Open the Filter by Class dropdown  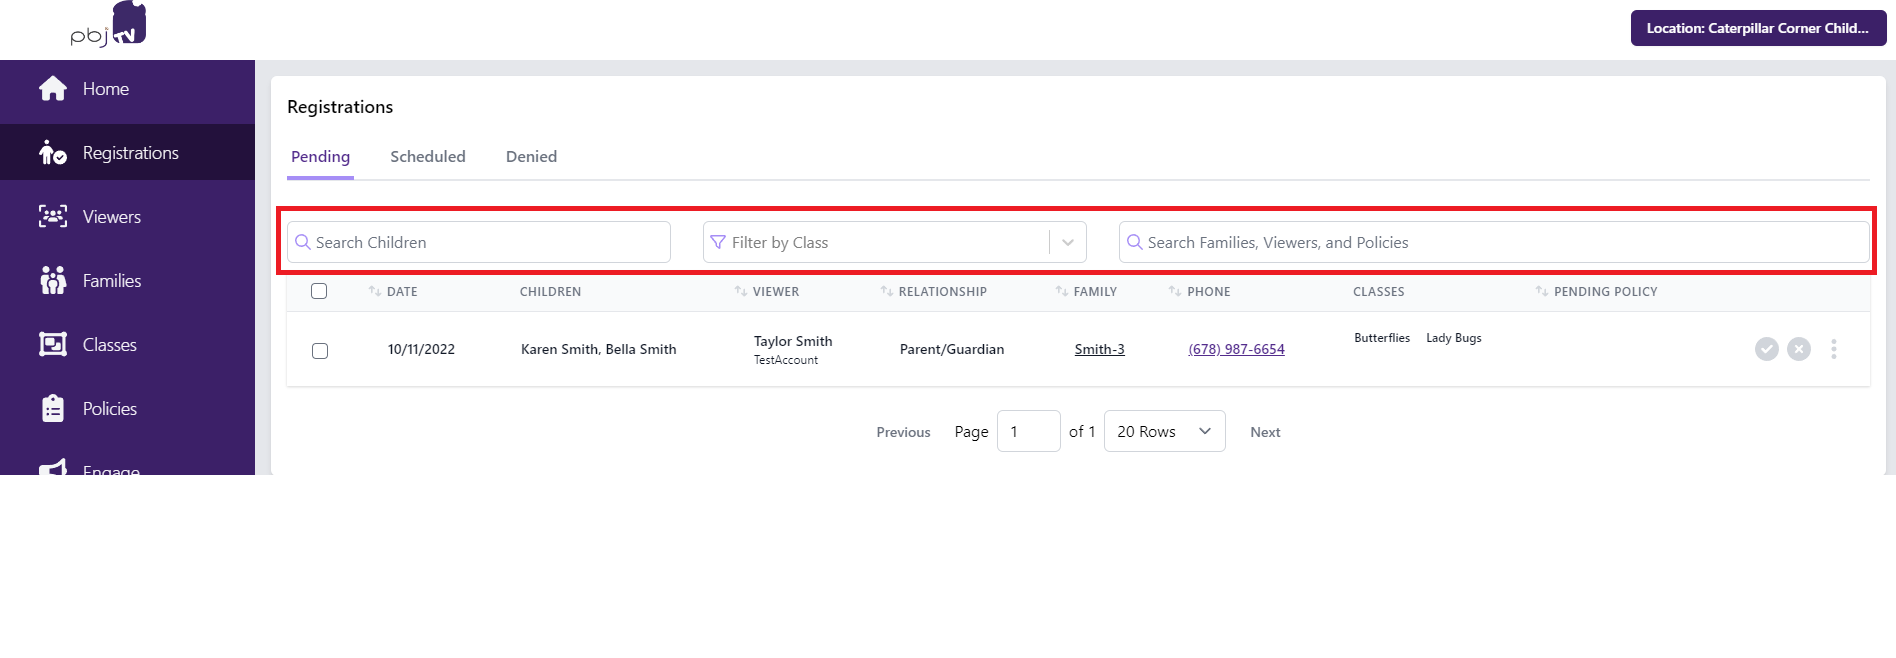895,242
